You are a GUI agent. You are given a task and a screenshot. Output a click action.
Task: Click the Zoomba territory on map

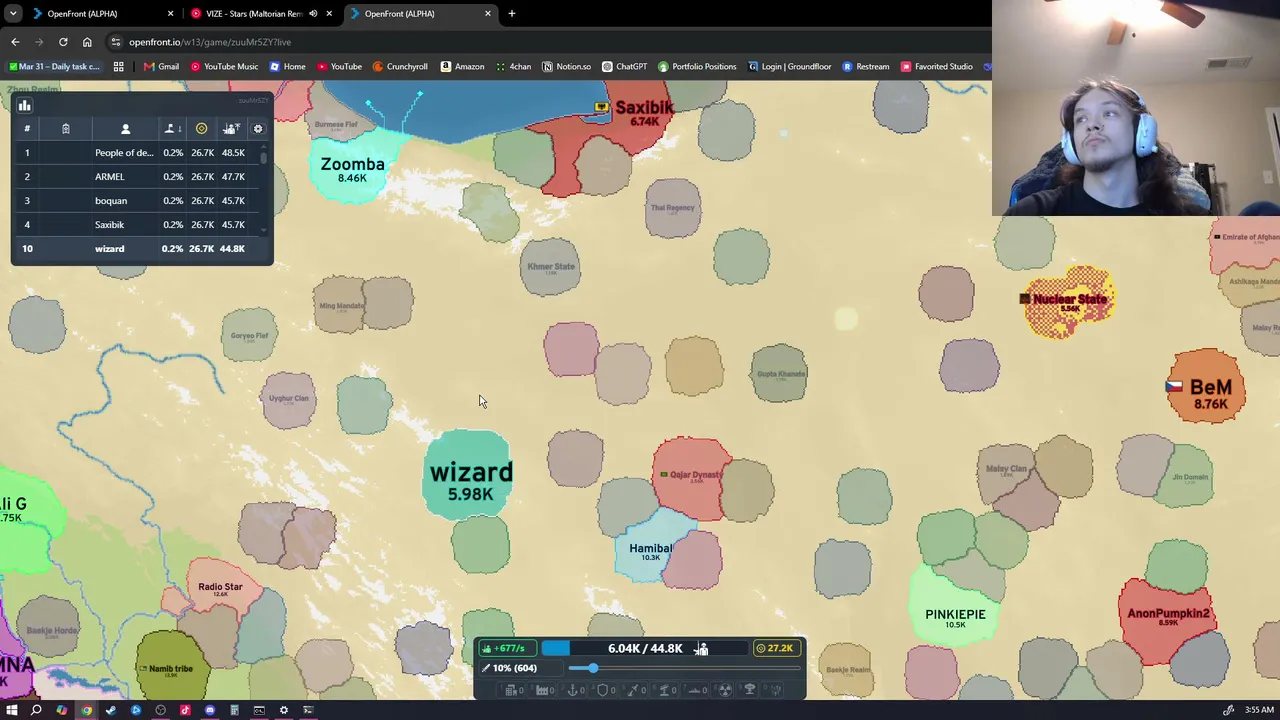click(352, 169)
